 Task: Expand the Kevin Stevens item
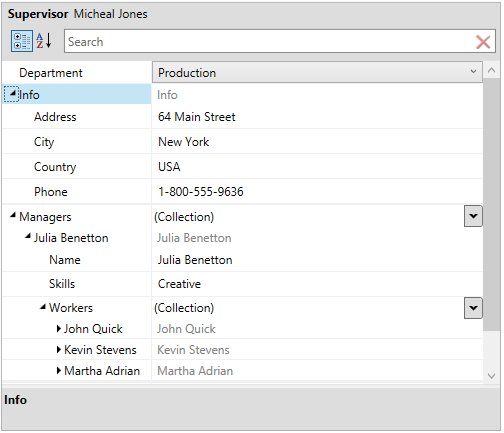[x=59, y=350]
